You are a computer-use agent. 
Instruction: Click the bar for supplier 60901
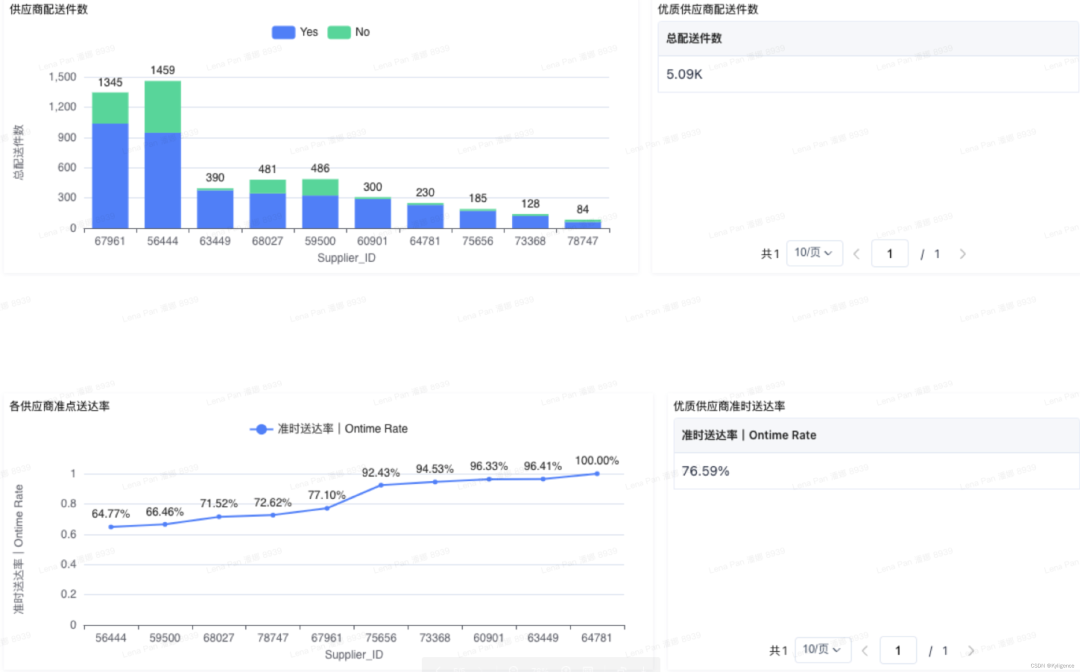(373, 213)
